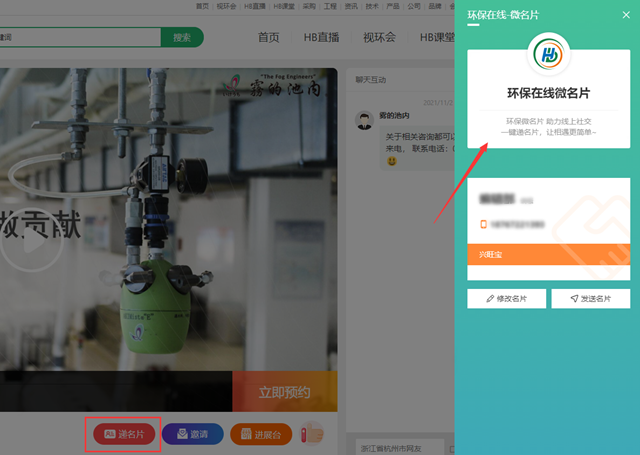
Task: Click 首页 in the top small link bar
Action: (x=202, y=6)
